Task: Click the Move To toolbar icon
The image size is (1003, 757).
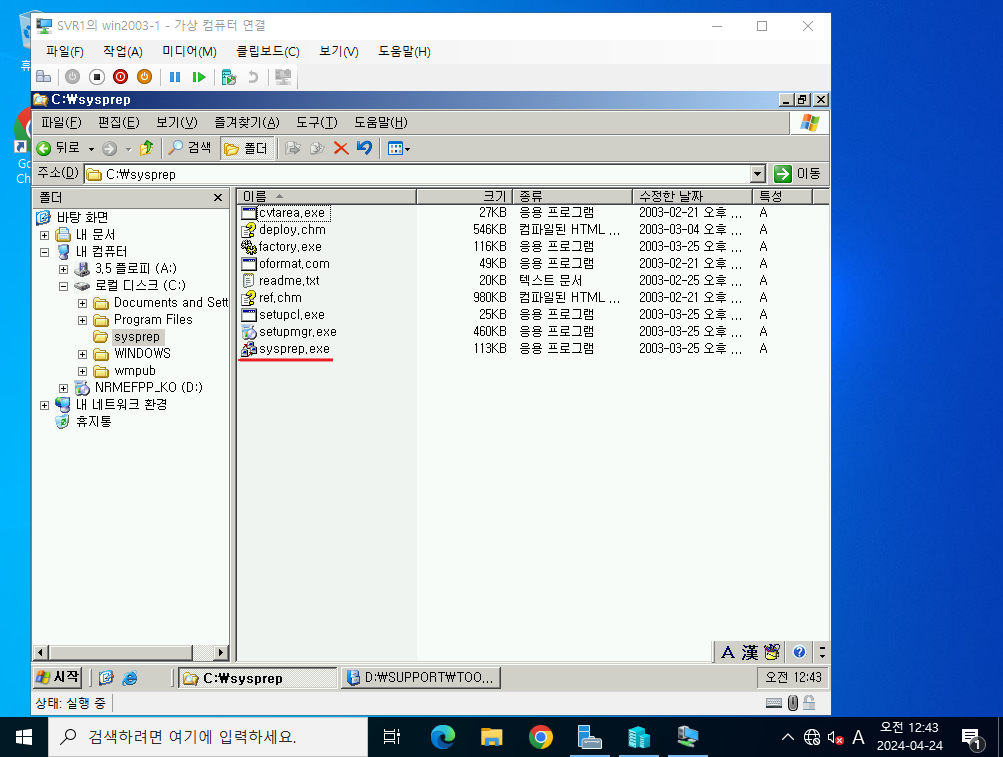Action: pyautogui.click(x=292, y=148)
